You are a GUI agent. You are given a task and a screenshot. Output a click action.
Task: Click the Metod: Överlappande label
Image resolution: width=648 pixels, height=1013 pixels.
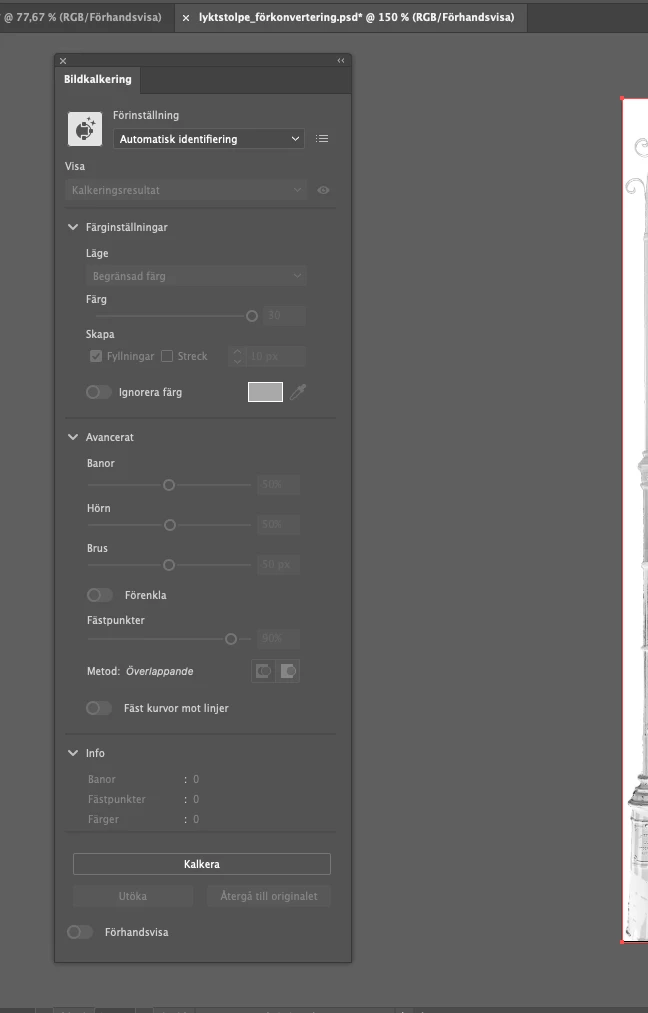pos(140,671)
